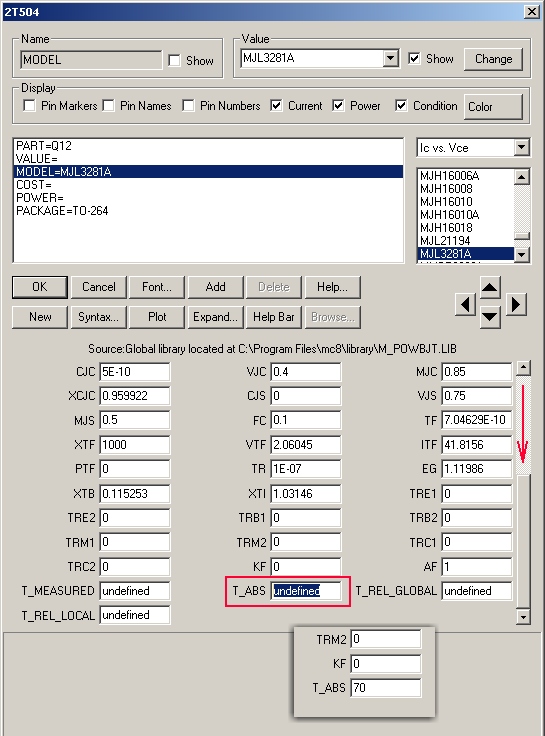Open the Color button
Screen dimensions: 545x736
493,107
